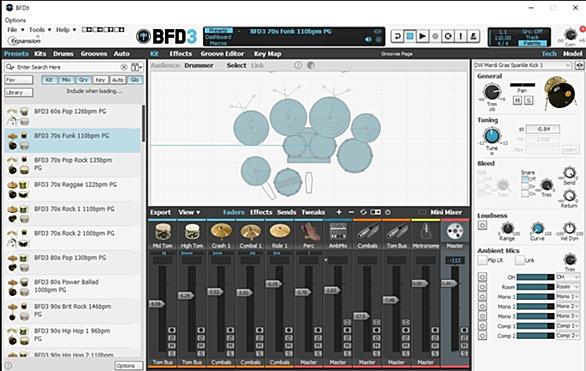This screenshot has width=586, height=371.
Task: Expand the Tools menu
Action: point(40,30)
